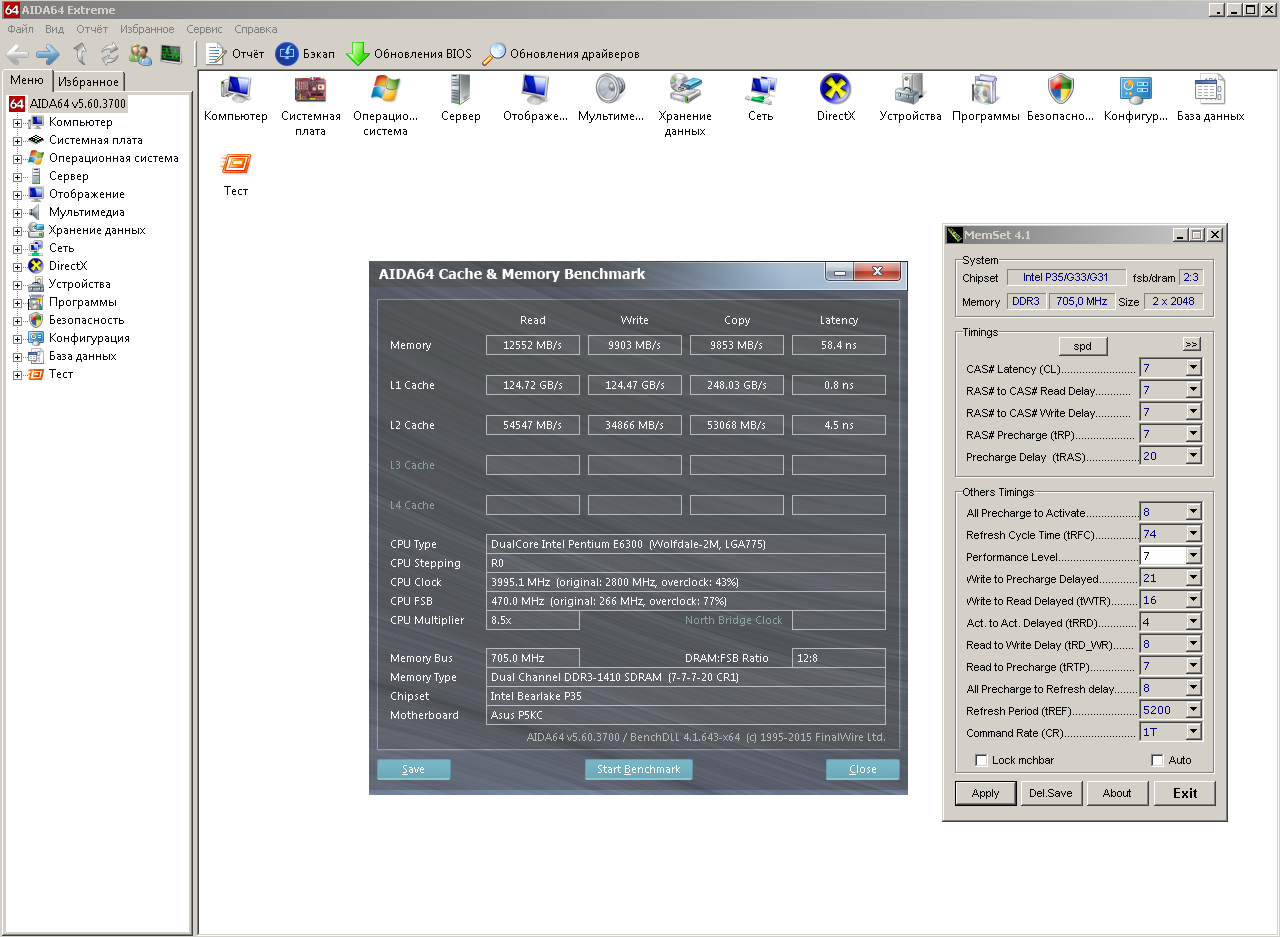Open the Системная плата category icon

pyautogui.click(x=310, y=90)
